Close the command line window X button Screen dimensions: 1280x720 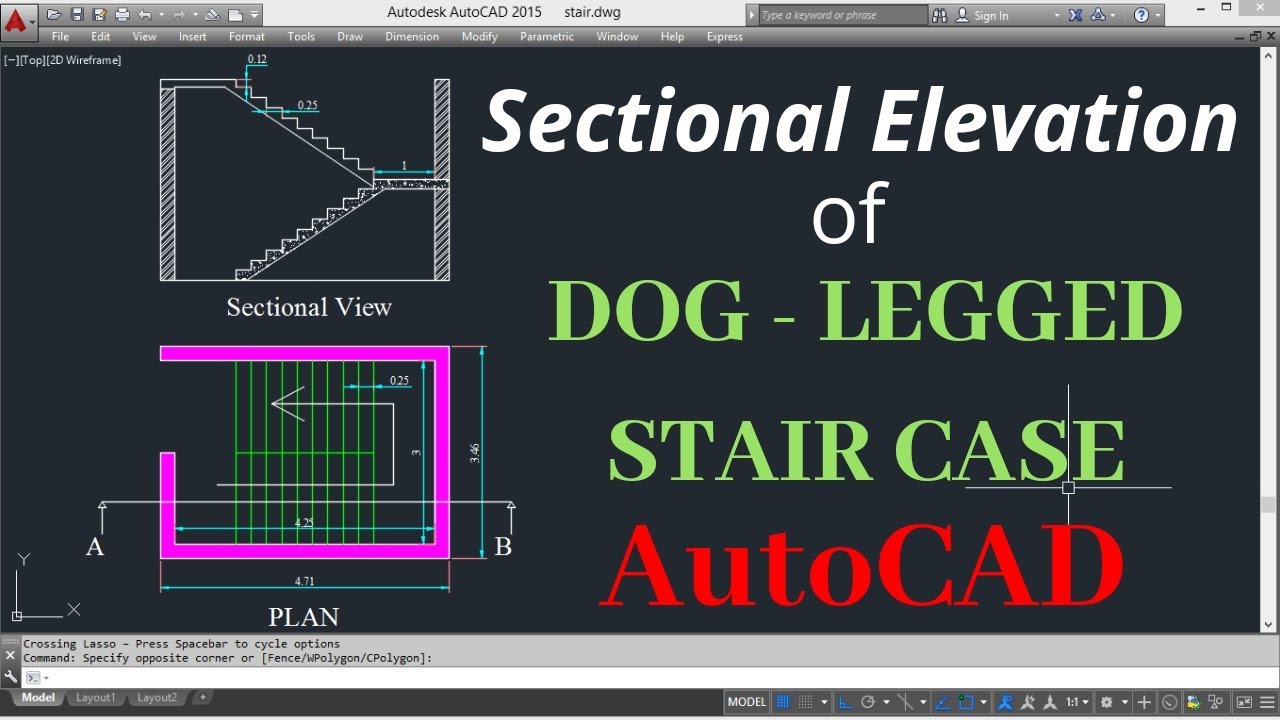(x=10, y=656)
